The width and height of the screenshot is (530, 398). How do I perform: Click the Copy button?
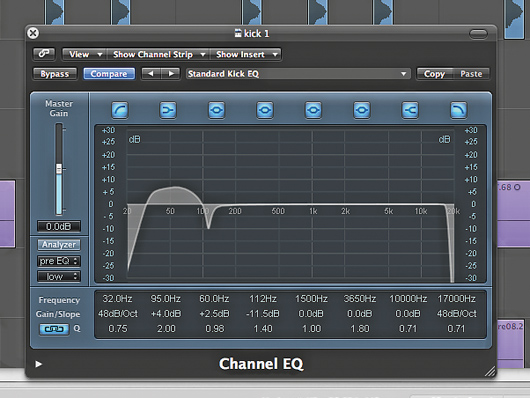[x=434, y=74]
